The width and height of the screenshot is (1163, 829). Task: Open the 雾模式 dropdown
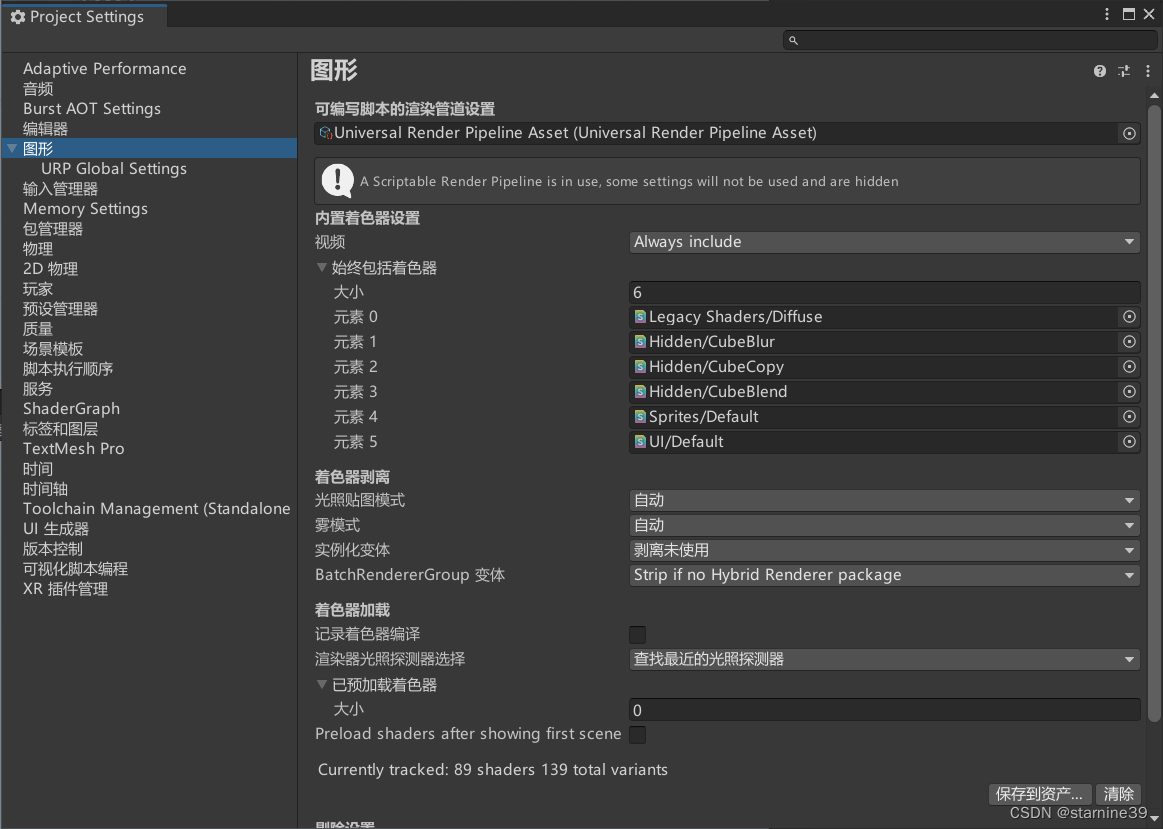click(x=884, y=526)
